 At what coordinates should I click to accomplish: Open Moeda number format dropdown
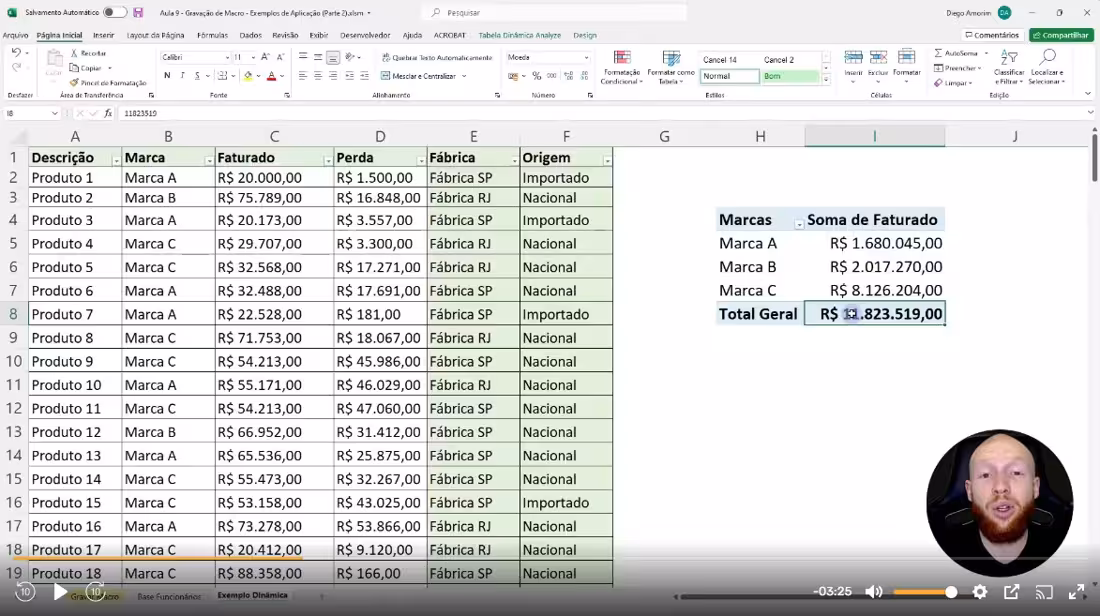[x=586, y=58]
